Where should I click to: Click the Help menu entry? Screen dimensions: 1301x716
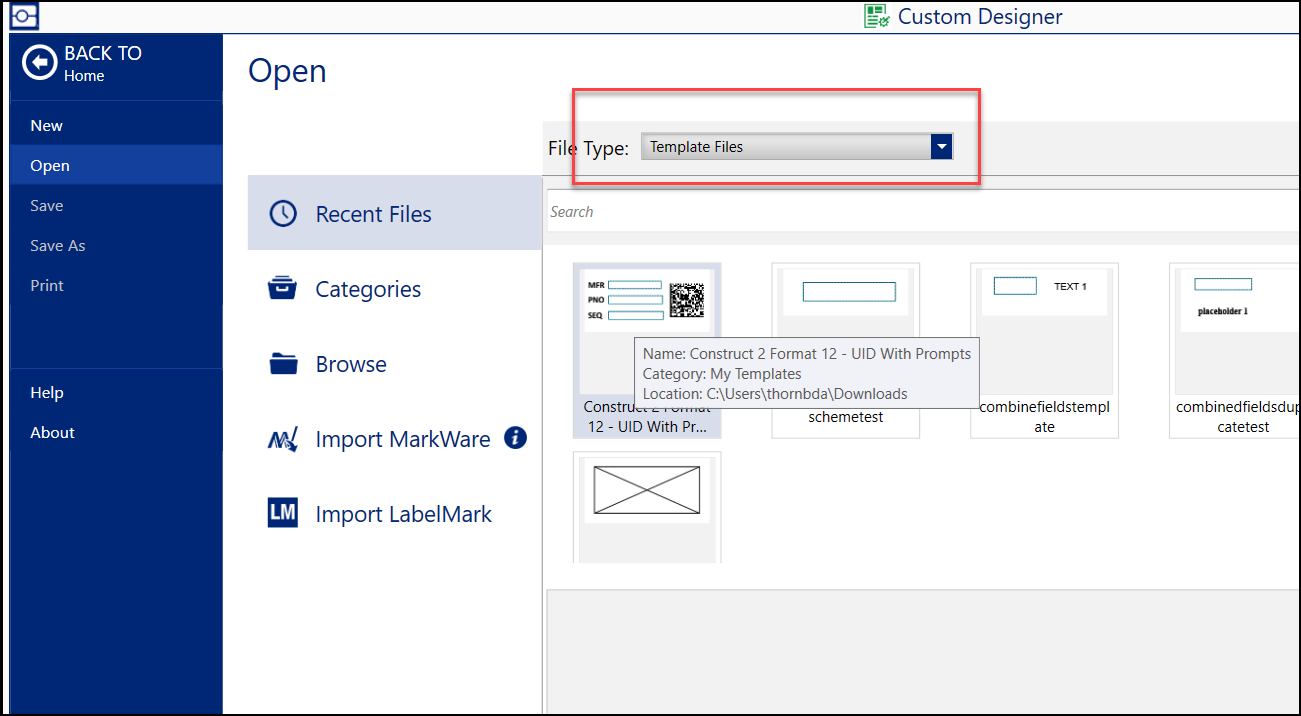(x=46, y=392)
